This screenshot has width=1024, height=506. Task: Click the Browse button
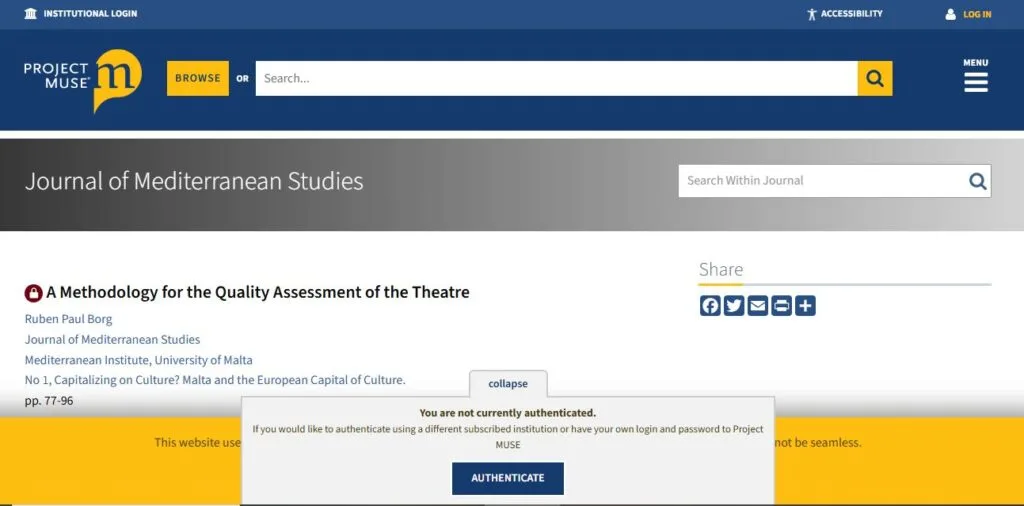pyautogui.click(x=198, y=78)
